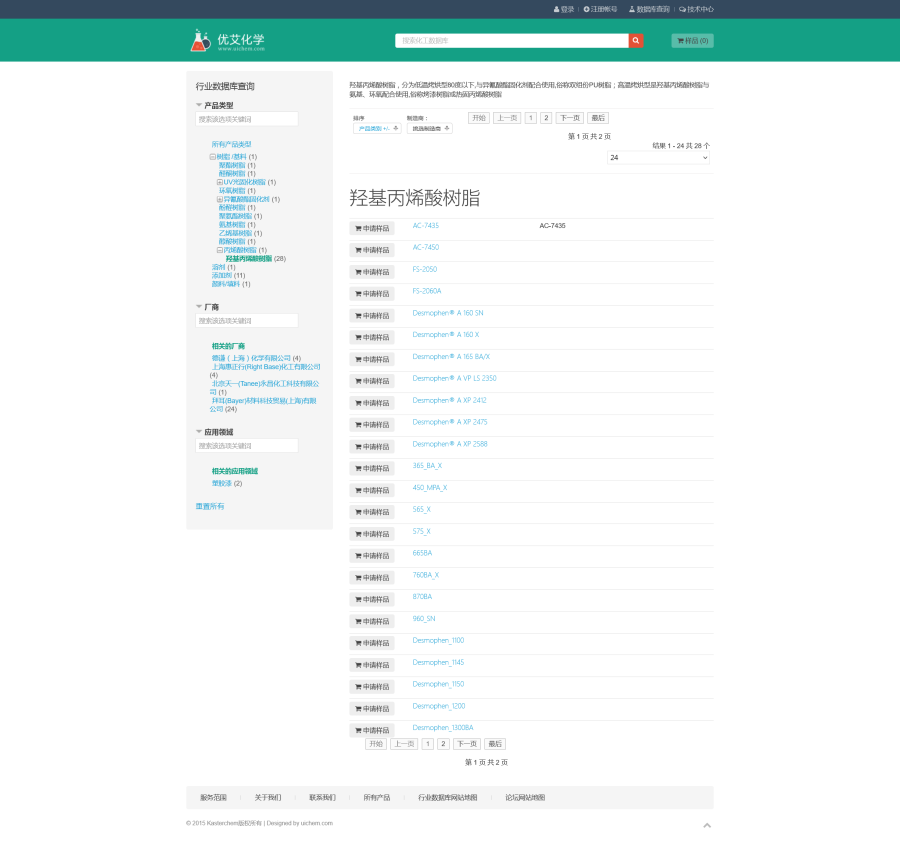Click 重置所有 to reset filters
Viewport: 900px width, 848px height.
[210, 506]
